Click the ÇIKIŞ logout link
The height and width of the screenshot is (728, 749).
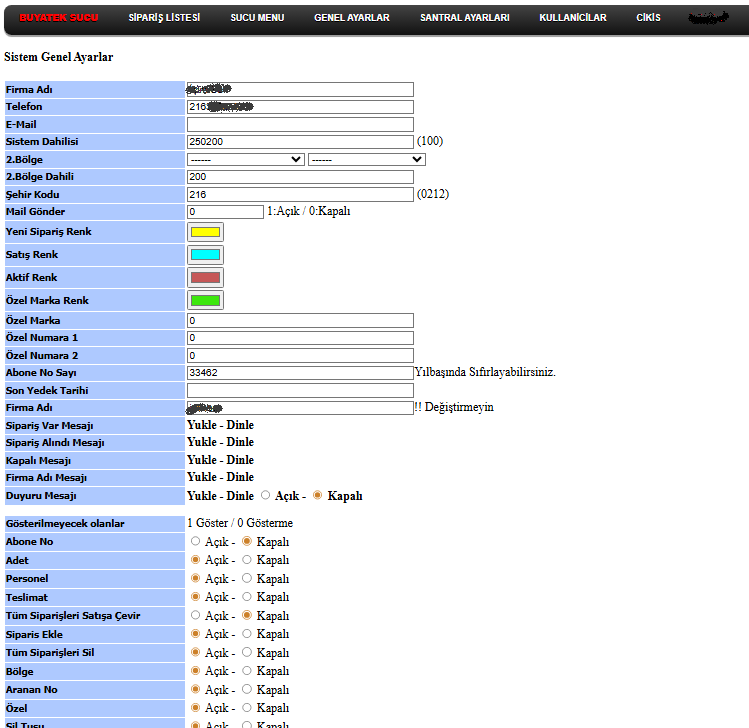point(648,18)
